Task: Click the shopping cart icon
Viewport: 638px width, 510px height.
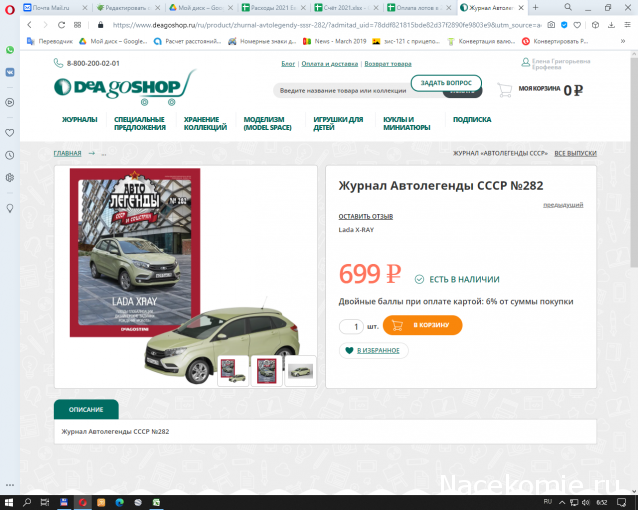Action: tap(505, 90)
